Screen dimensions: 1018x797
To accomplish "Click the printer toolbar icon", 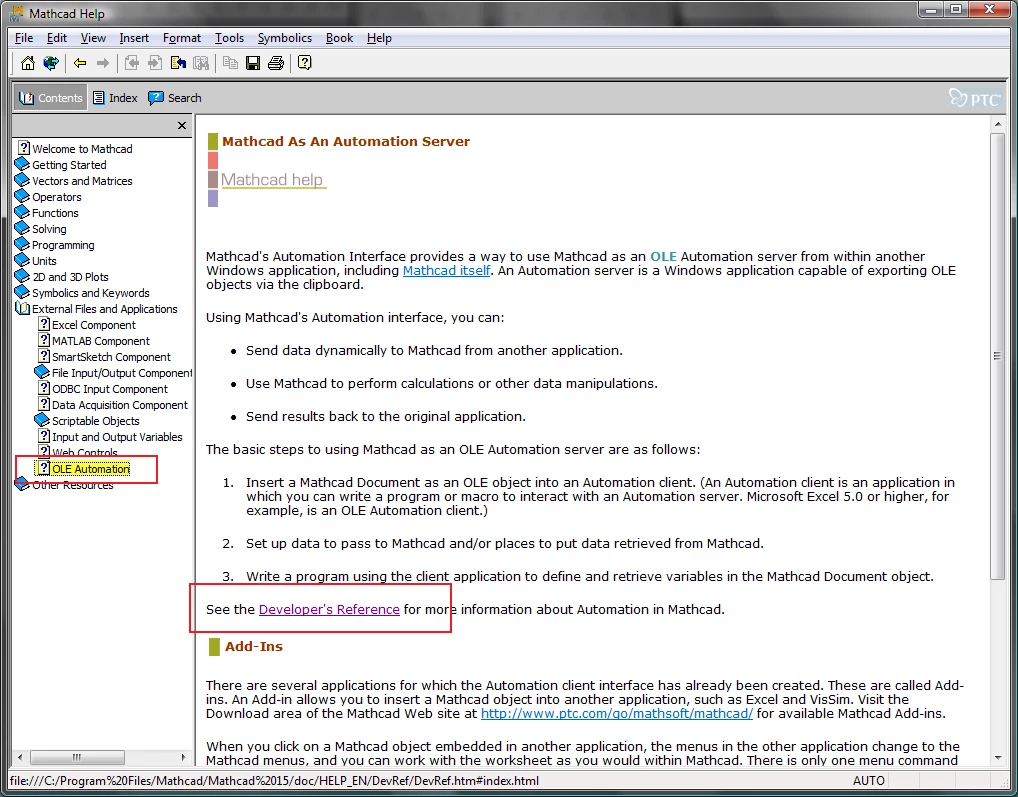I will tap(276, 63).
